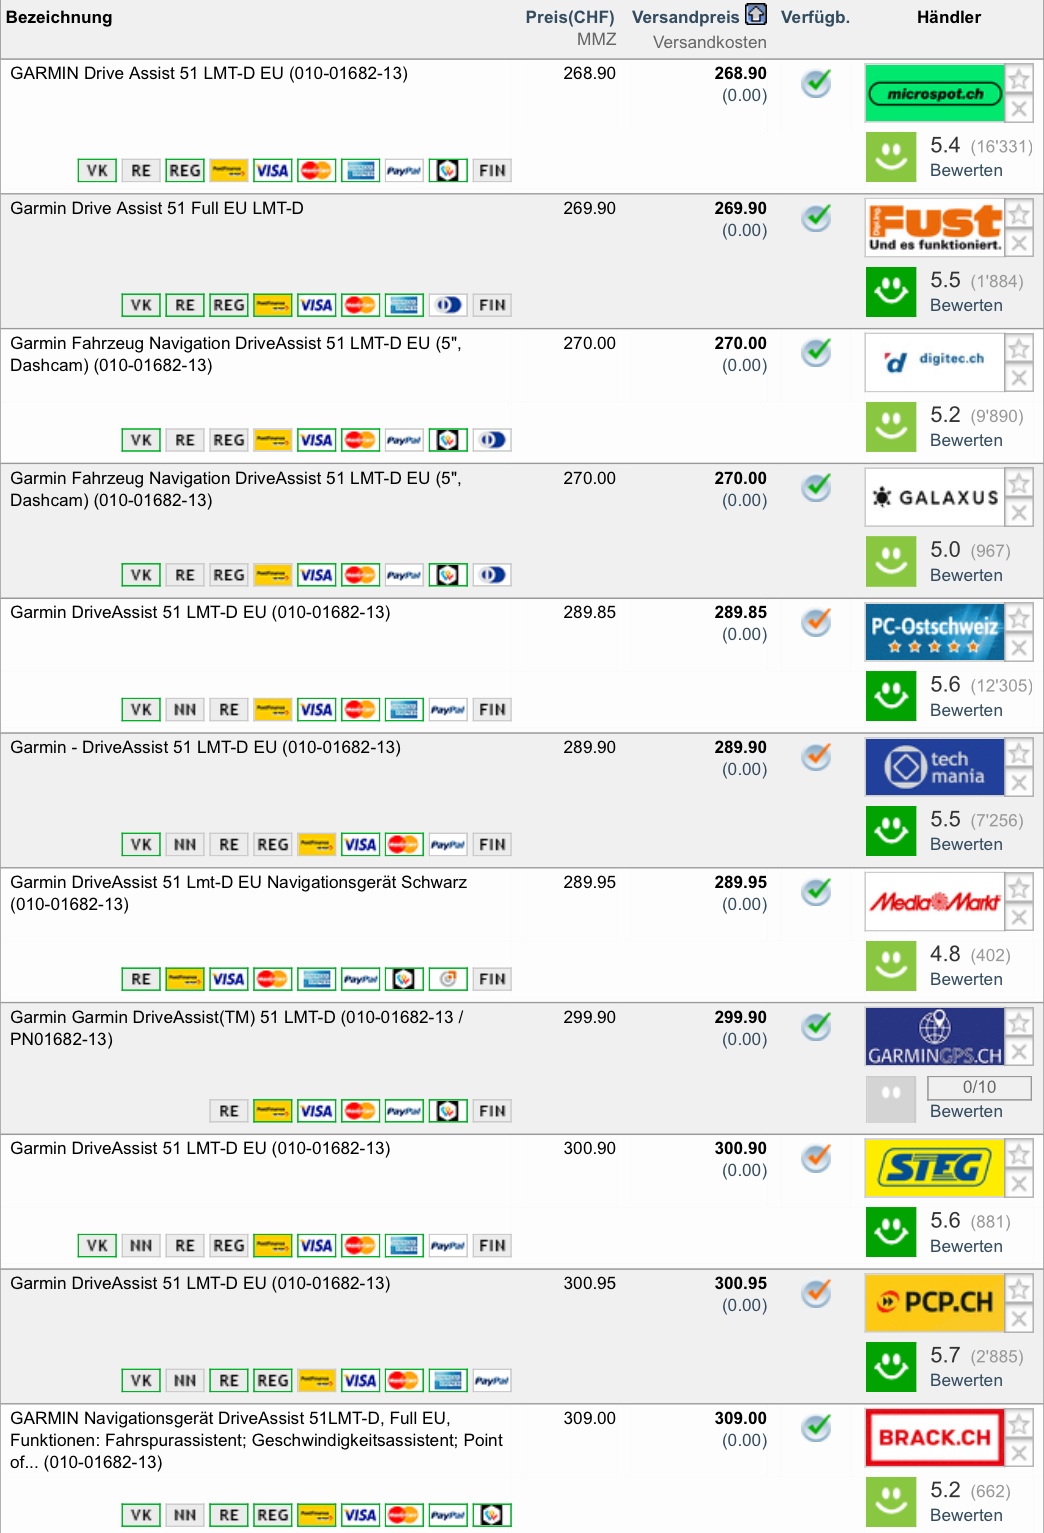Click the 0/10 rating box for GarminGPS.ch
This screenshot has width=1044, height=1533.
[x=979, y=1087]
